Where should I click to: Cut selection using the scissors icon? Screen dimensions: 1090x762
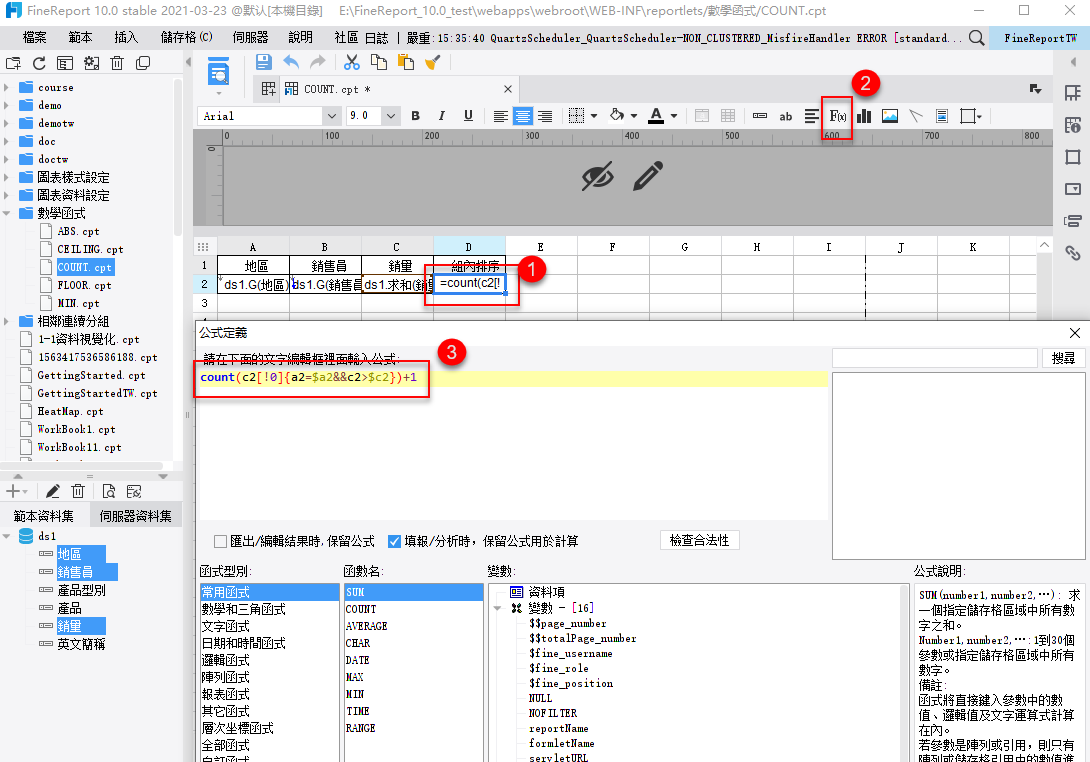click(x=352, y=62)
